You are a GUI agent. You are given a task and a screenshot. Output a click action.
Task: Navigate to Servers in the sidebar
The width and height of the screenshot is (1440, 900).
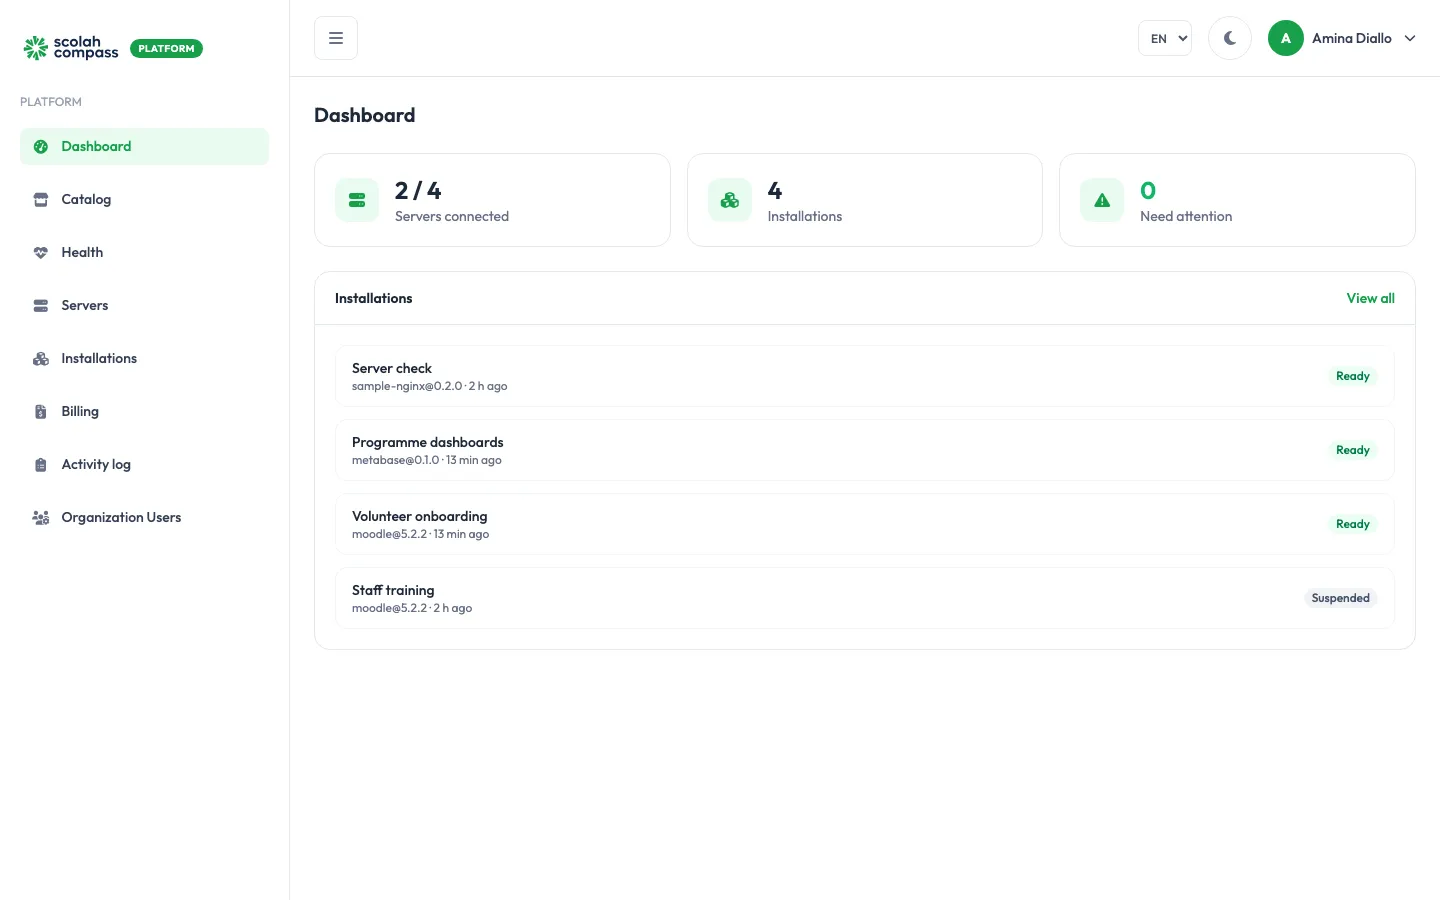(144, 305)
